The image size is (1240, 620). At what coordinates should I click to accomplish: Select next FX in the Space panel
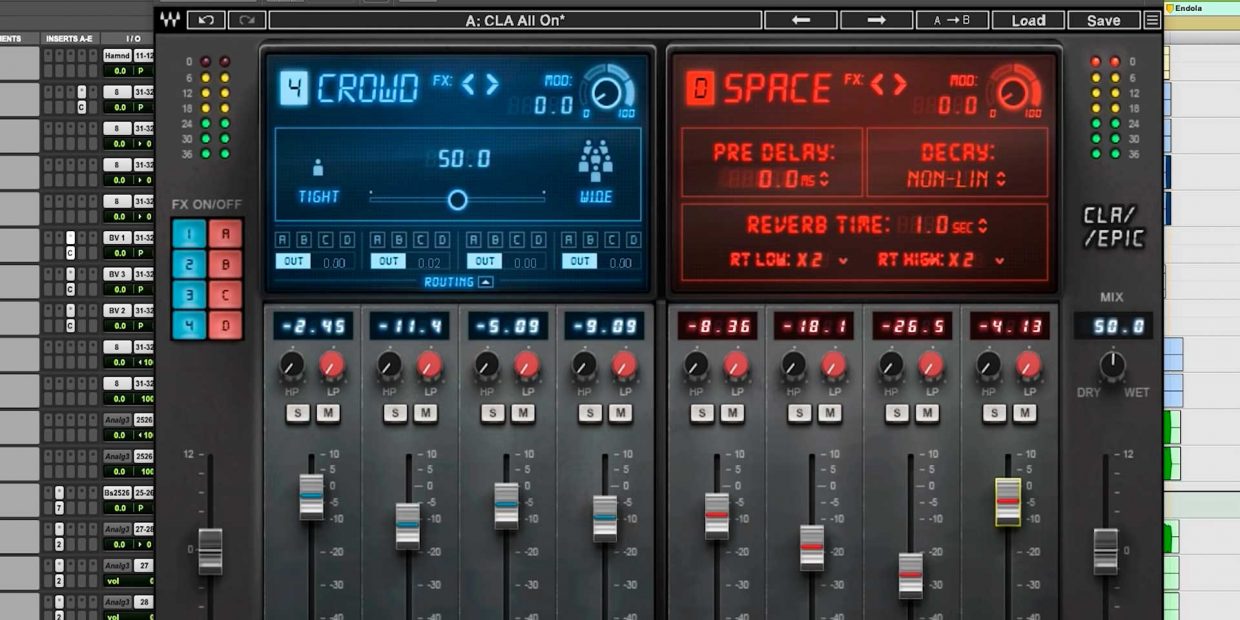(x=900, y=85)
